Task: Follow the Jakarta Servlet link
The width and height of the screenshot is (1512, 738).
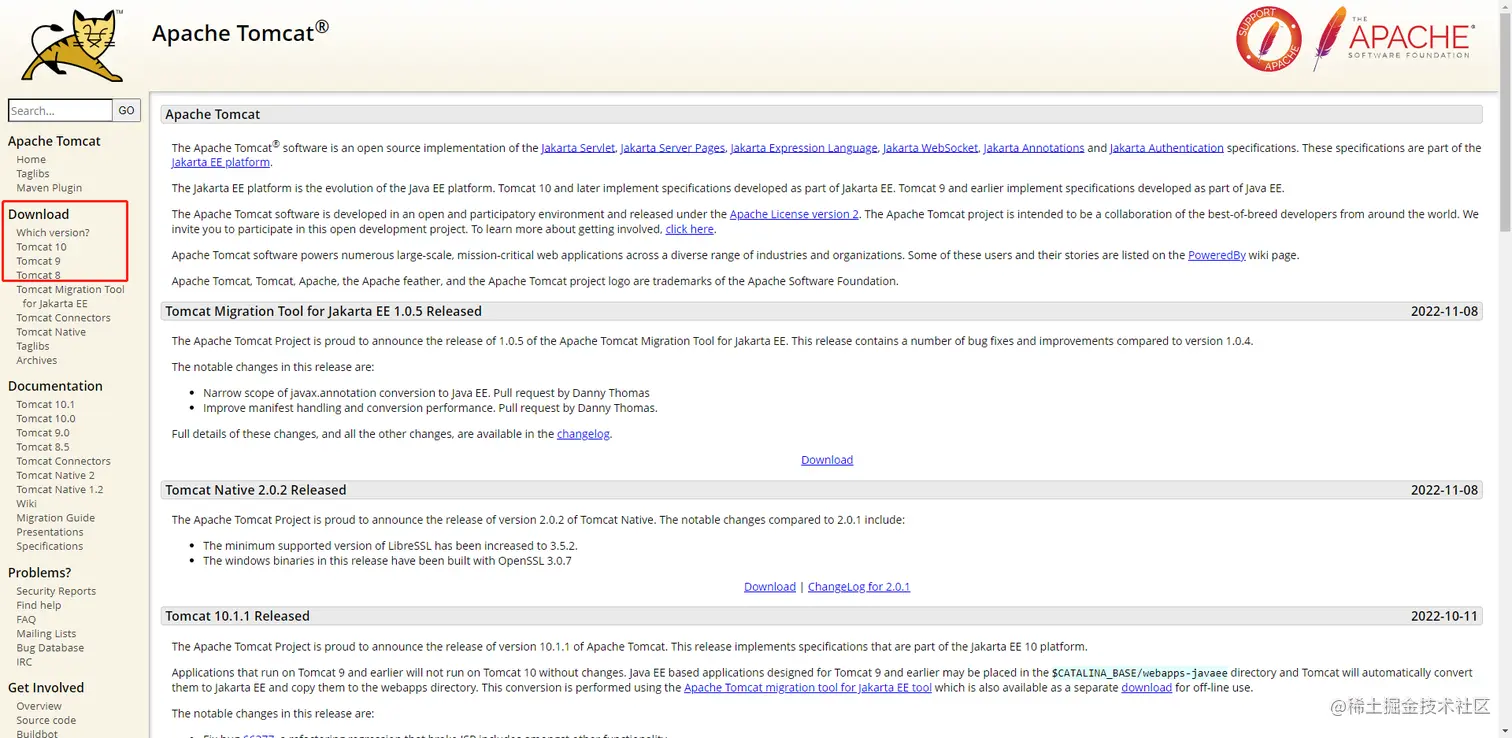Action: [578, 147]
